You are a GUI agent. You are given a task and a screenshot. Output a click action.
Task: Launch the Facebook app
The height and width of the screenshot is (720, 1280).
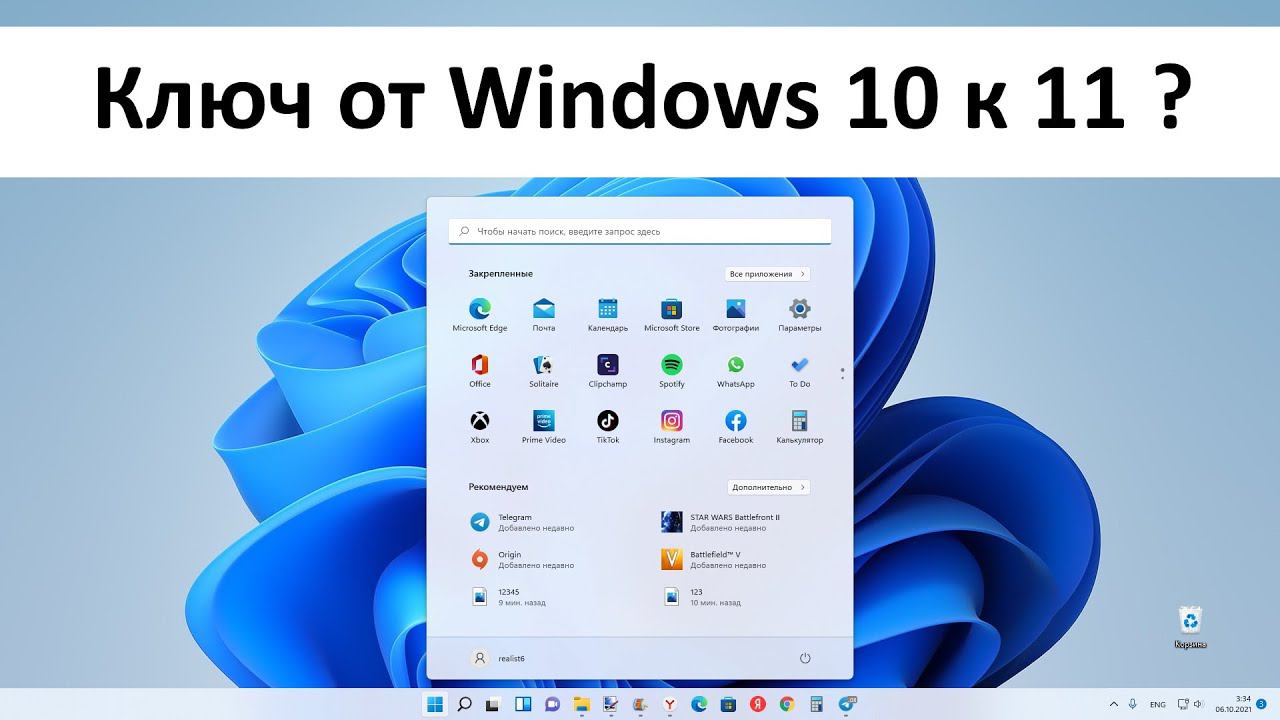pyautogui.click(x=736, y=426)
